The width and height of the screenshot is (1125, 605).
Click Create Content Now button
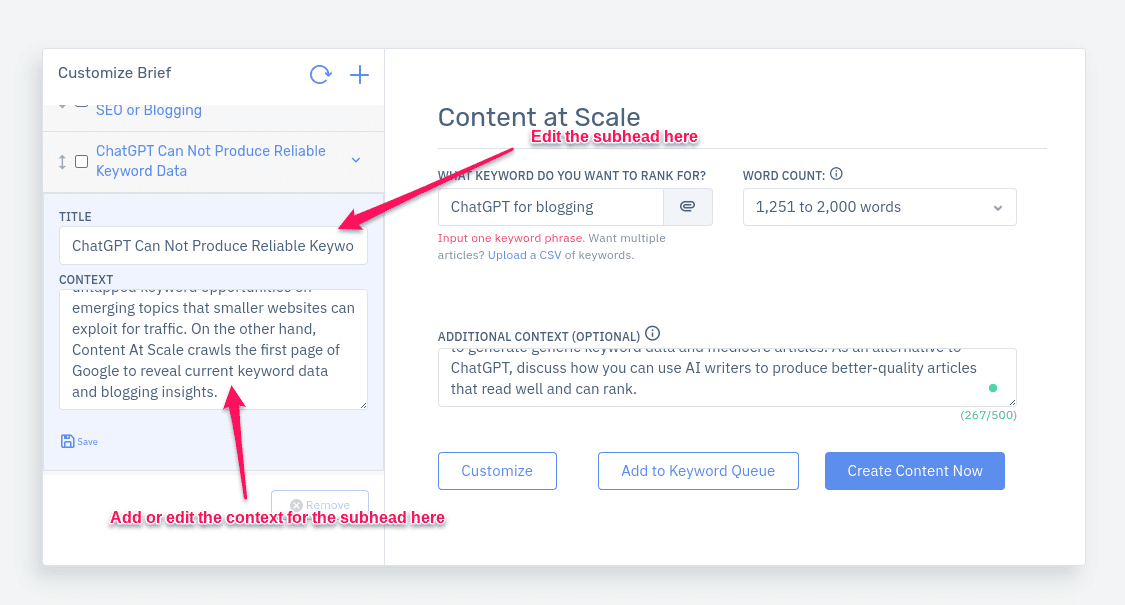point(915,471)
